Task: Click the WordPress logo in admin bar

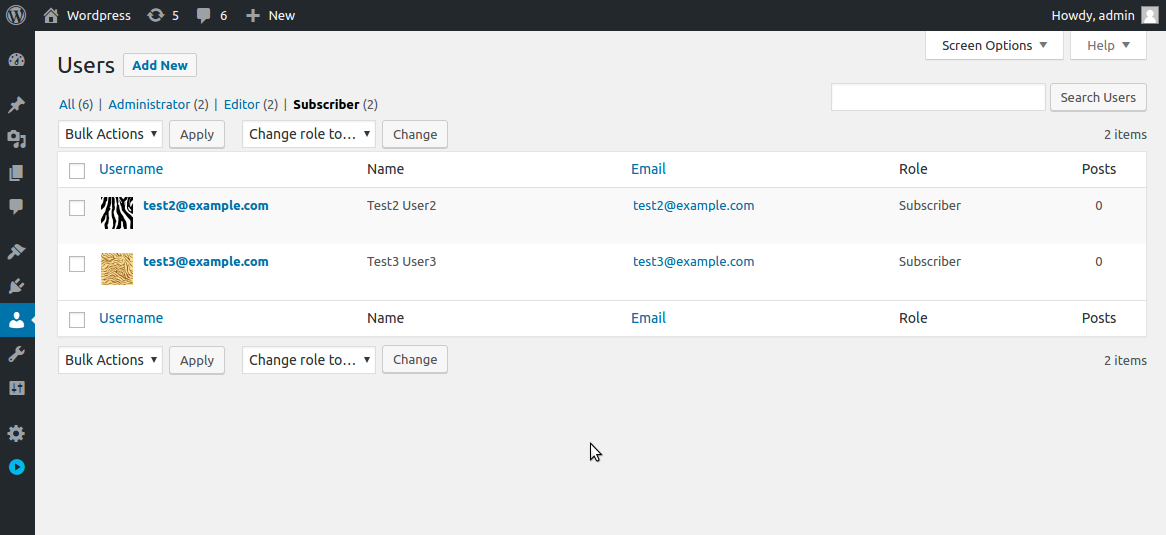Action: point(16,15)
